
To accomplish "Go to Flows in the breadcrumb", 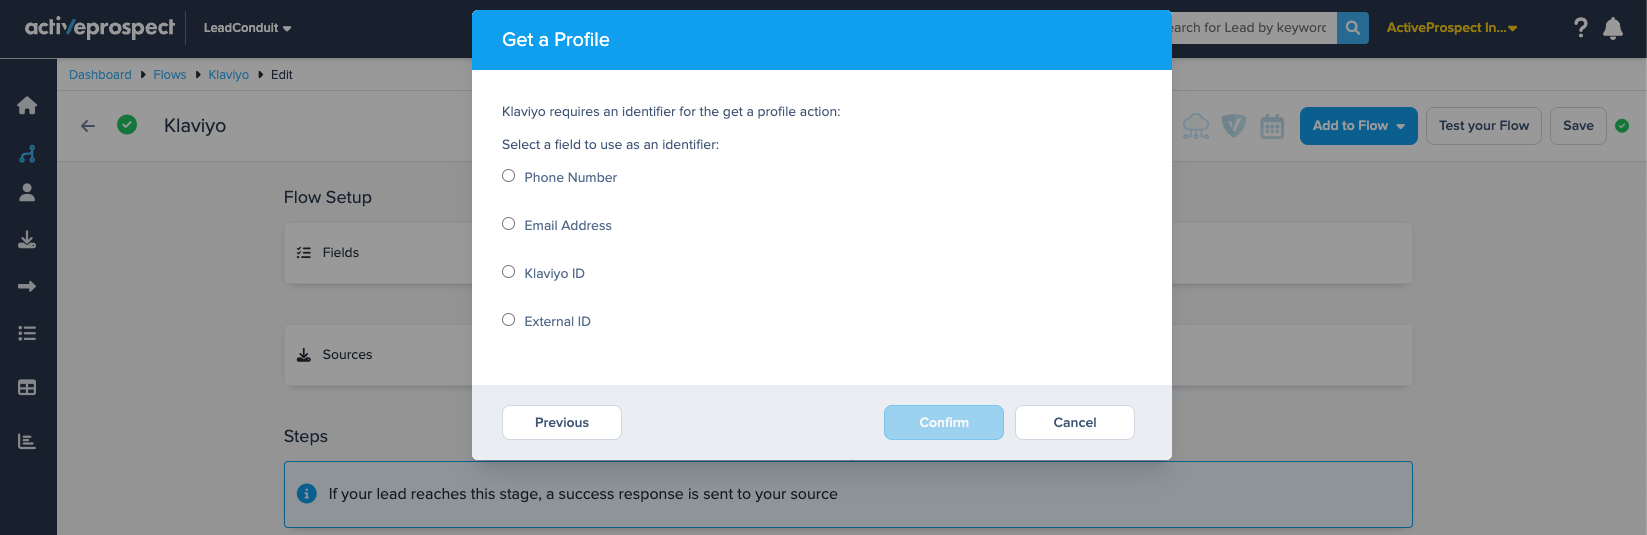I will pos(169,75).
